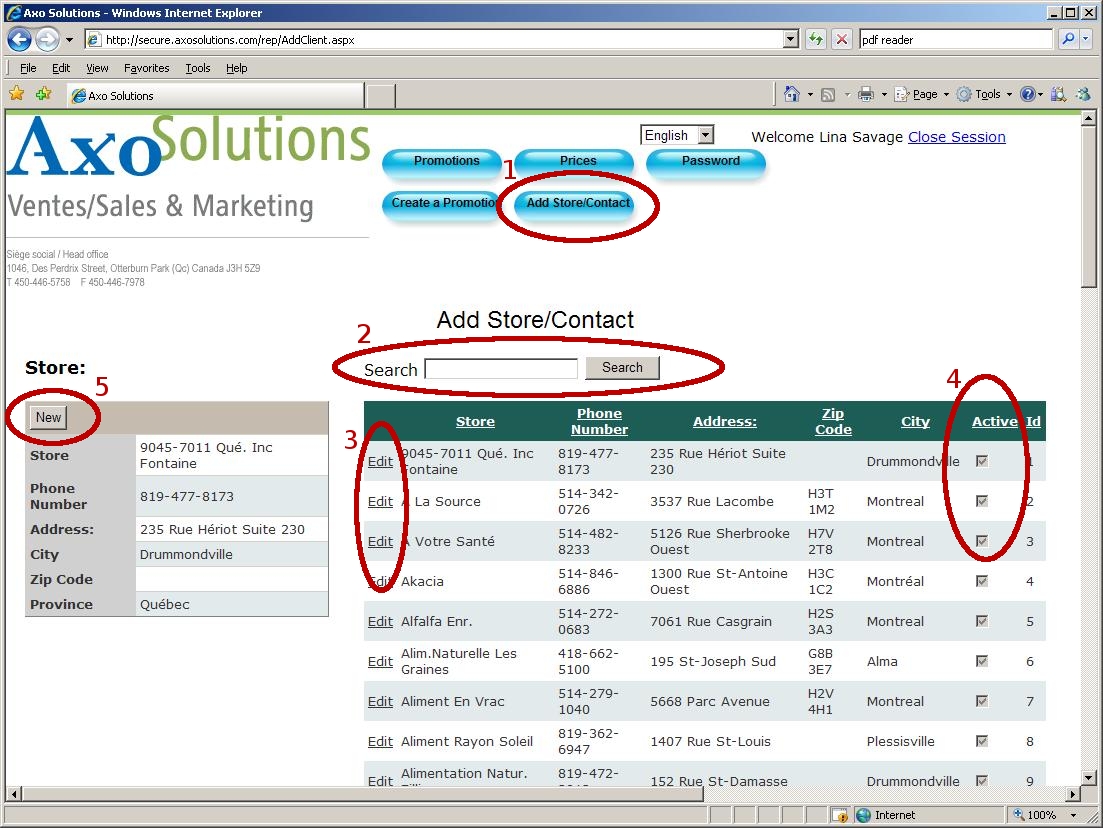Click the Tools gear icon in command bar
This screenshot has height=828, width=1103.
(964, 94)
